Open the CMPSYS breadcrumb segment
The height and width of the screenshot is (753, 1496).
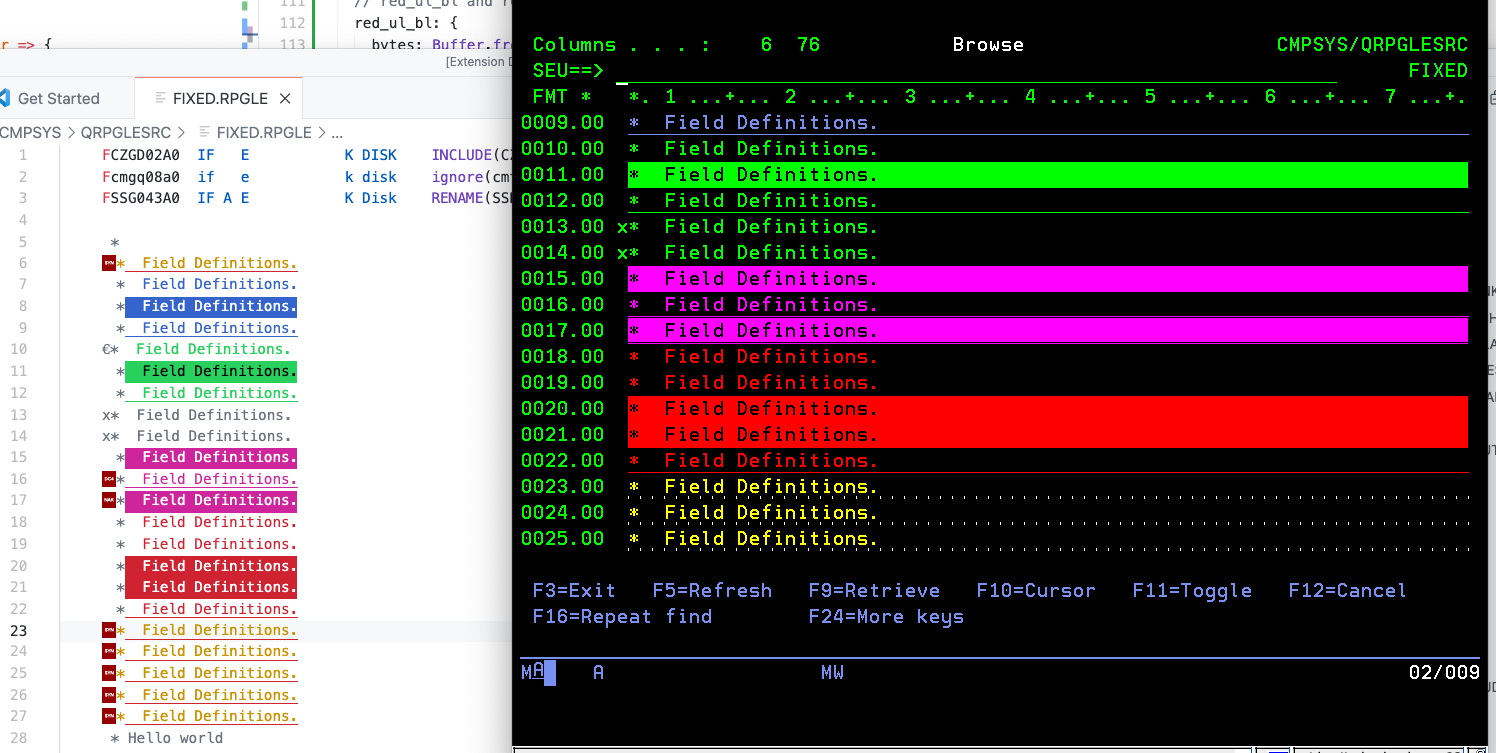pyautogui.click(x=30, y=132)
